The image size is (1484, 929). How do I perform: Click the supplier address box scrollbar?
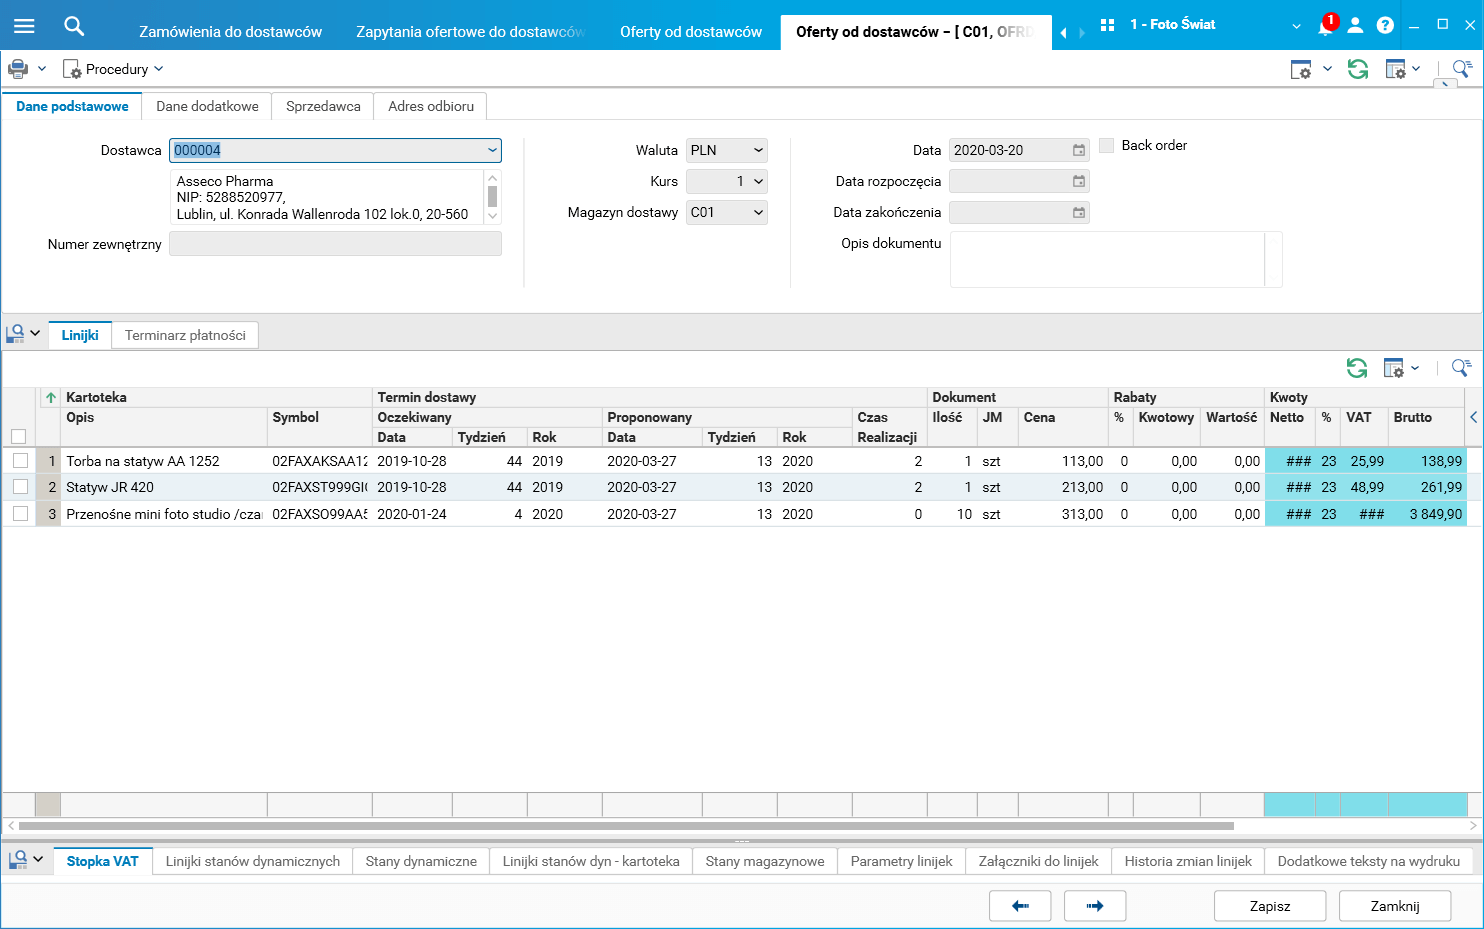coord(492,196)
